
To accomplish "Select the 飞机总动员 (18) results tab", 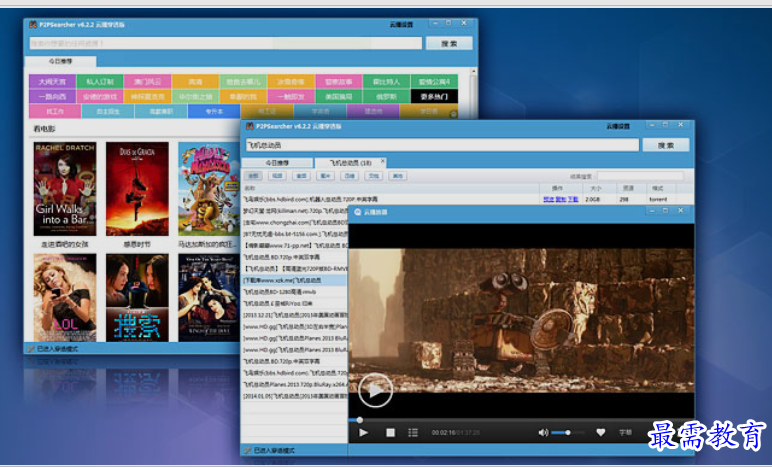I will [x=345, y=162].
